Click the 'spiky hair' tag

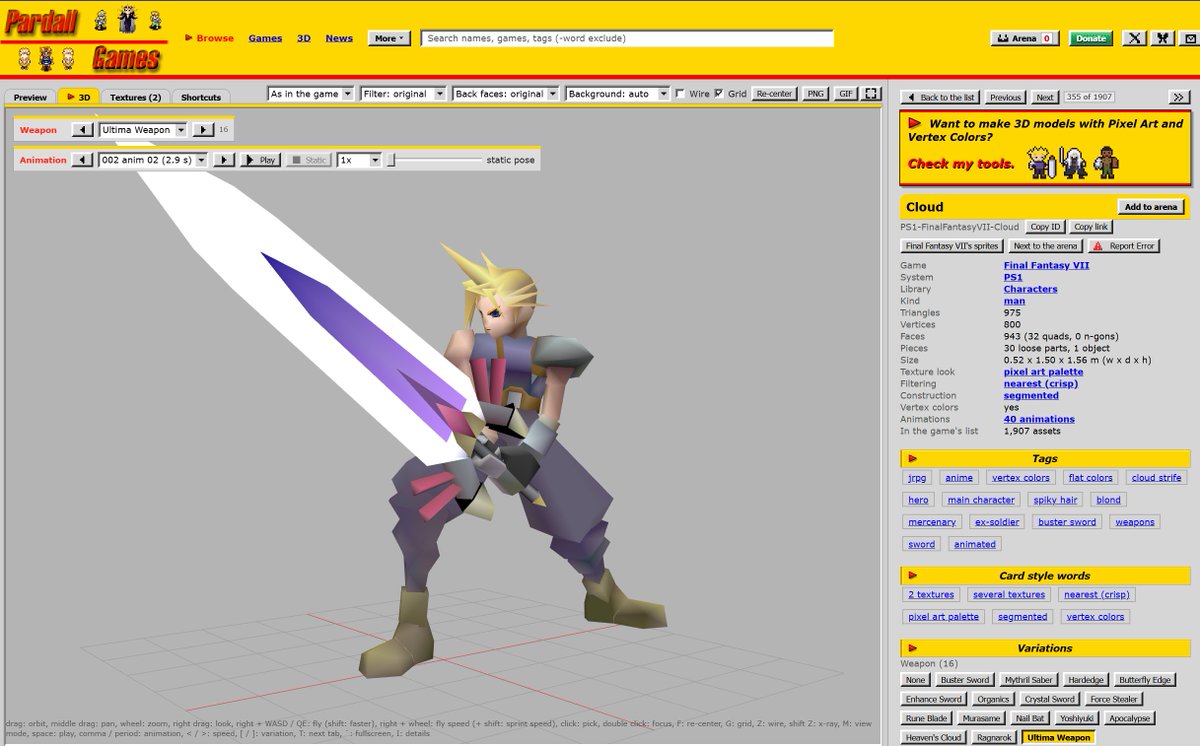[x=1055, y=500]
